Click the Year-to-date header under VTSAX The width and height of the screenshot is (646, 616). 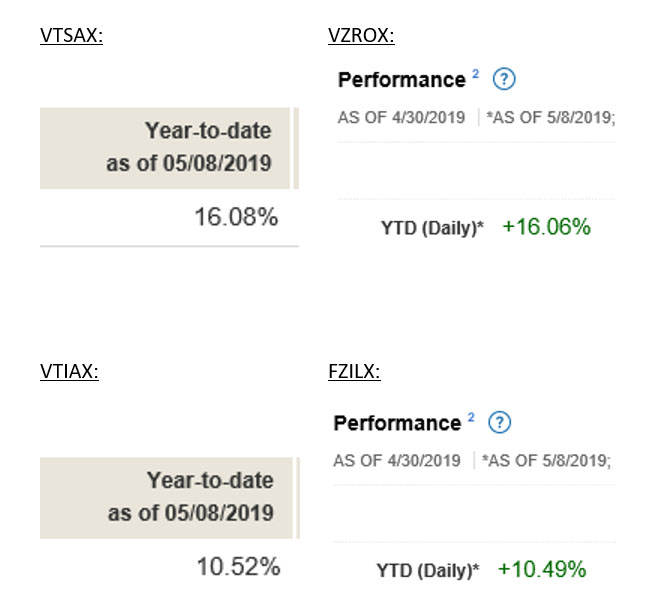pyautogui.click(x=189, y=146)
